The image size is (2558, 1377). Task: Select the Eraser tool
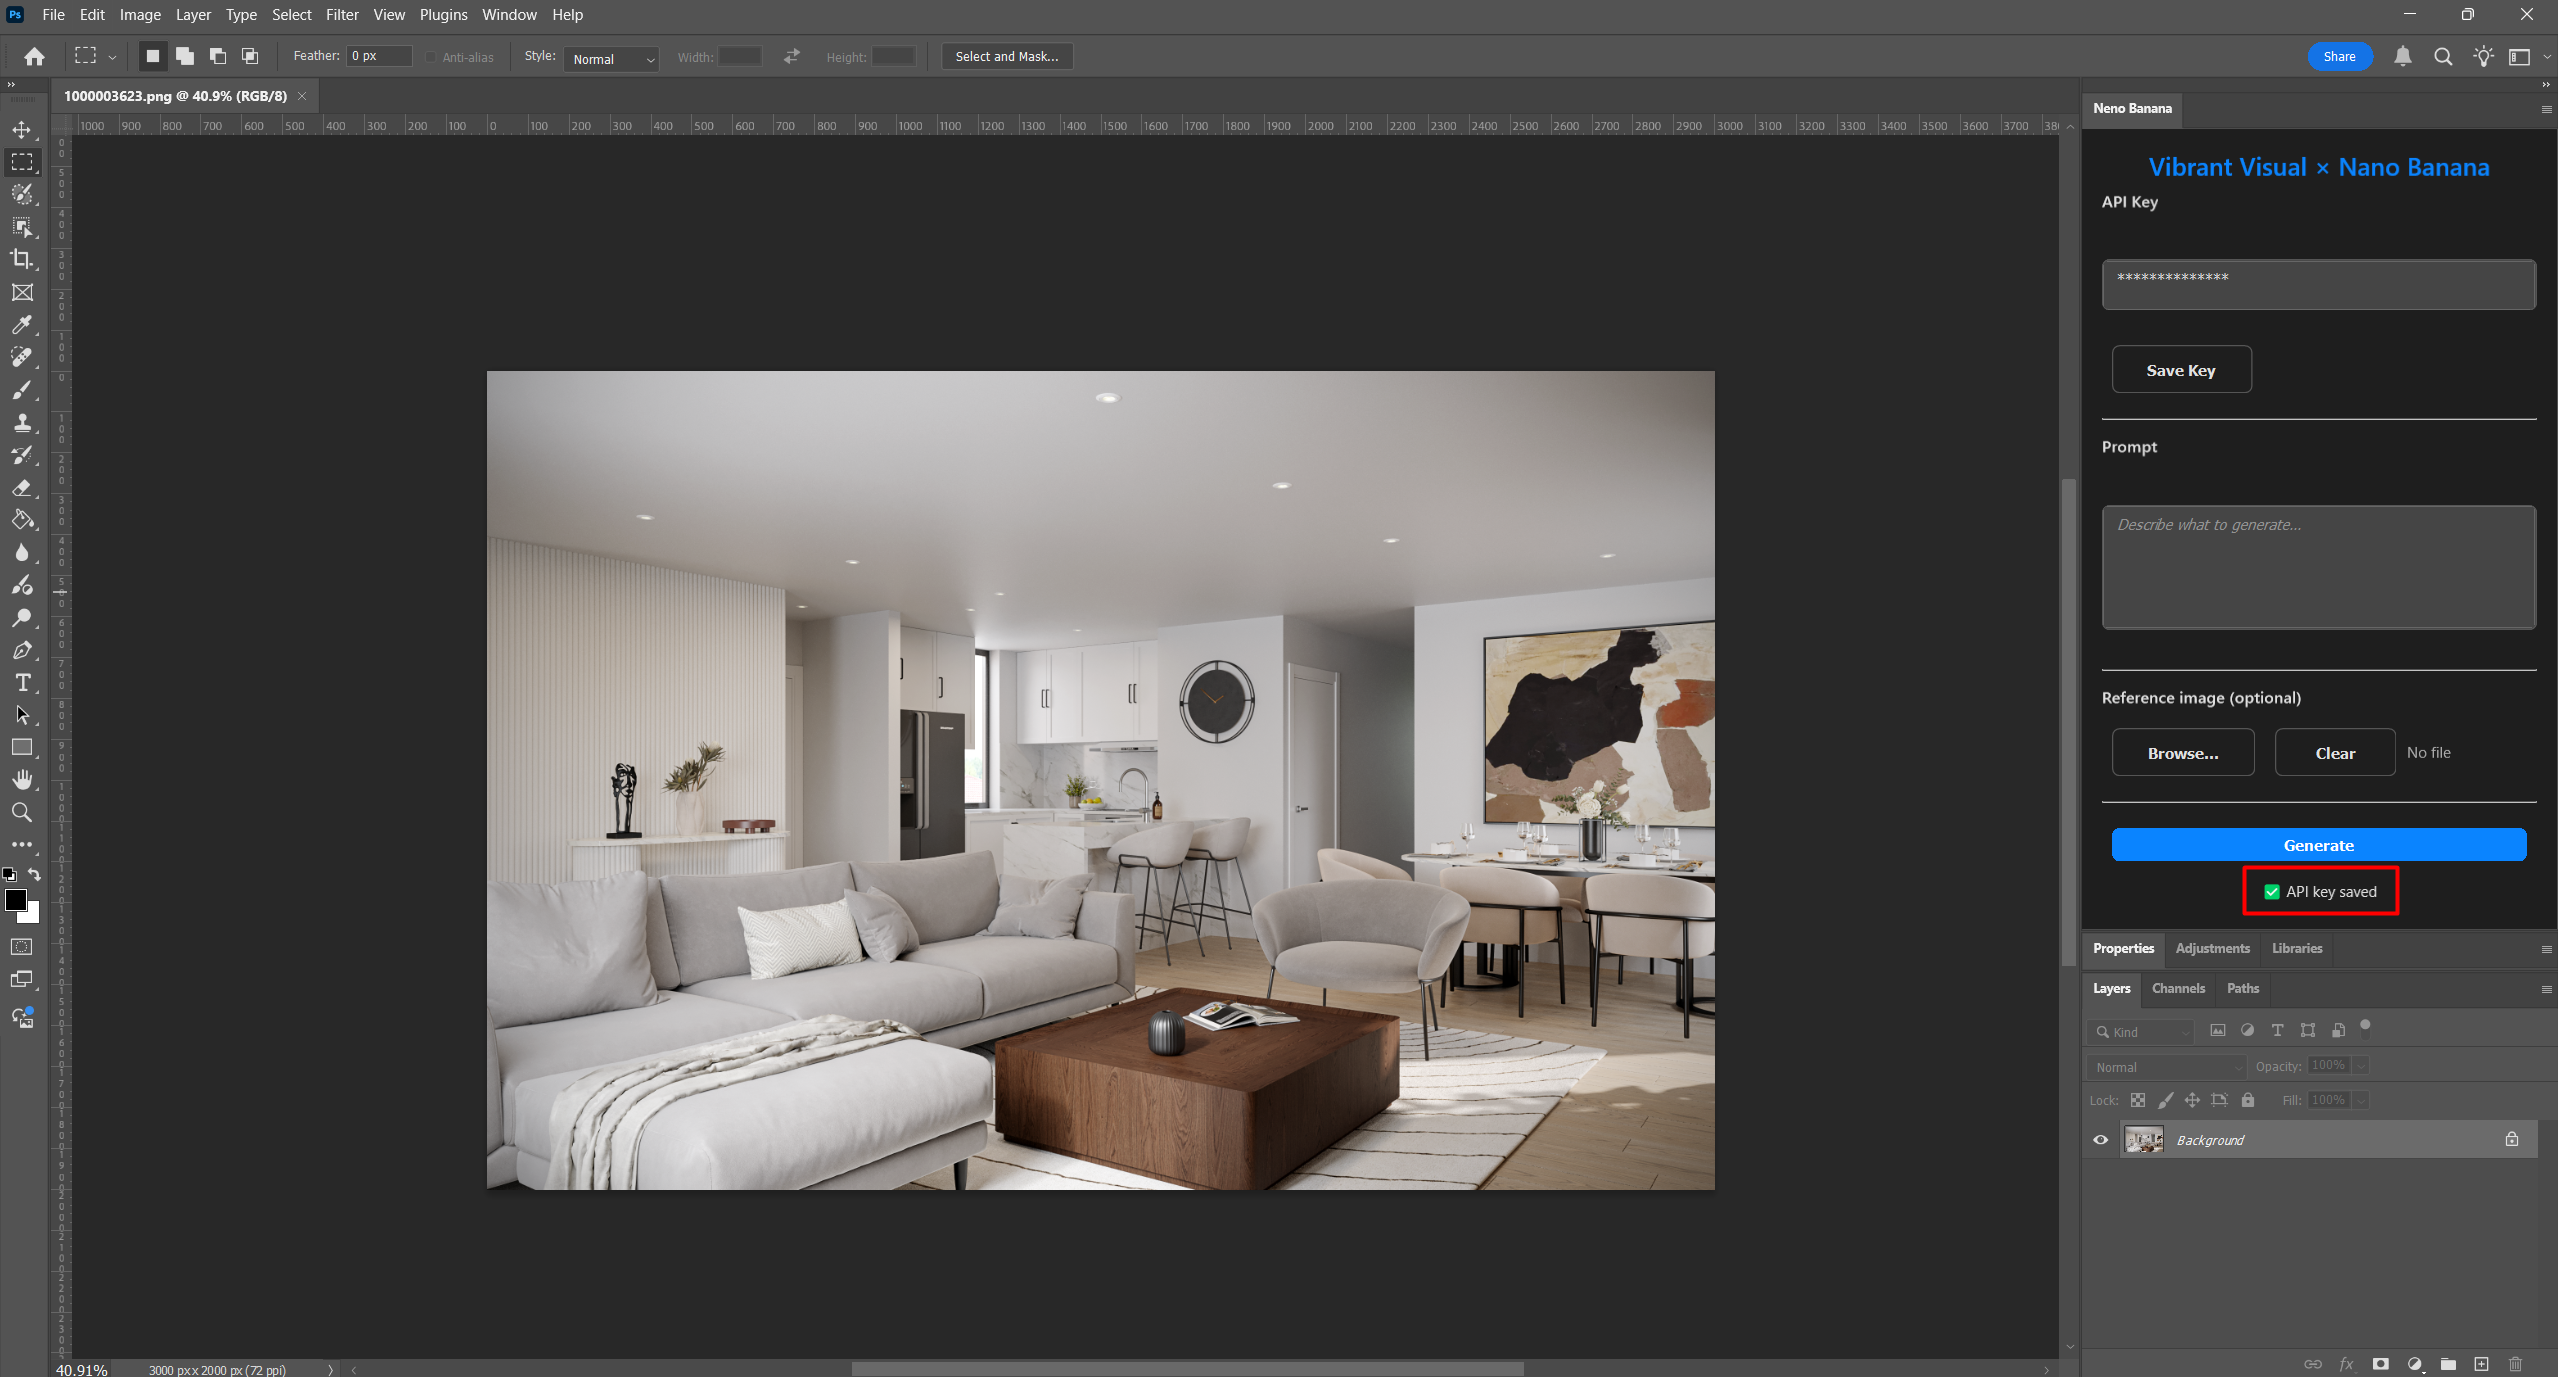22,488
